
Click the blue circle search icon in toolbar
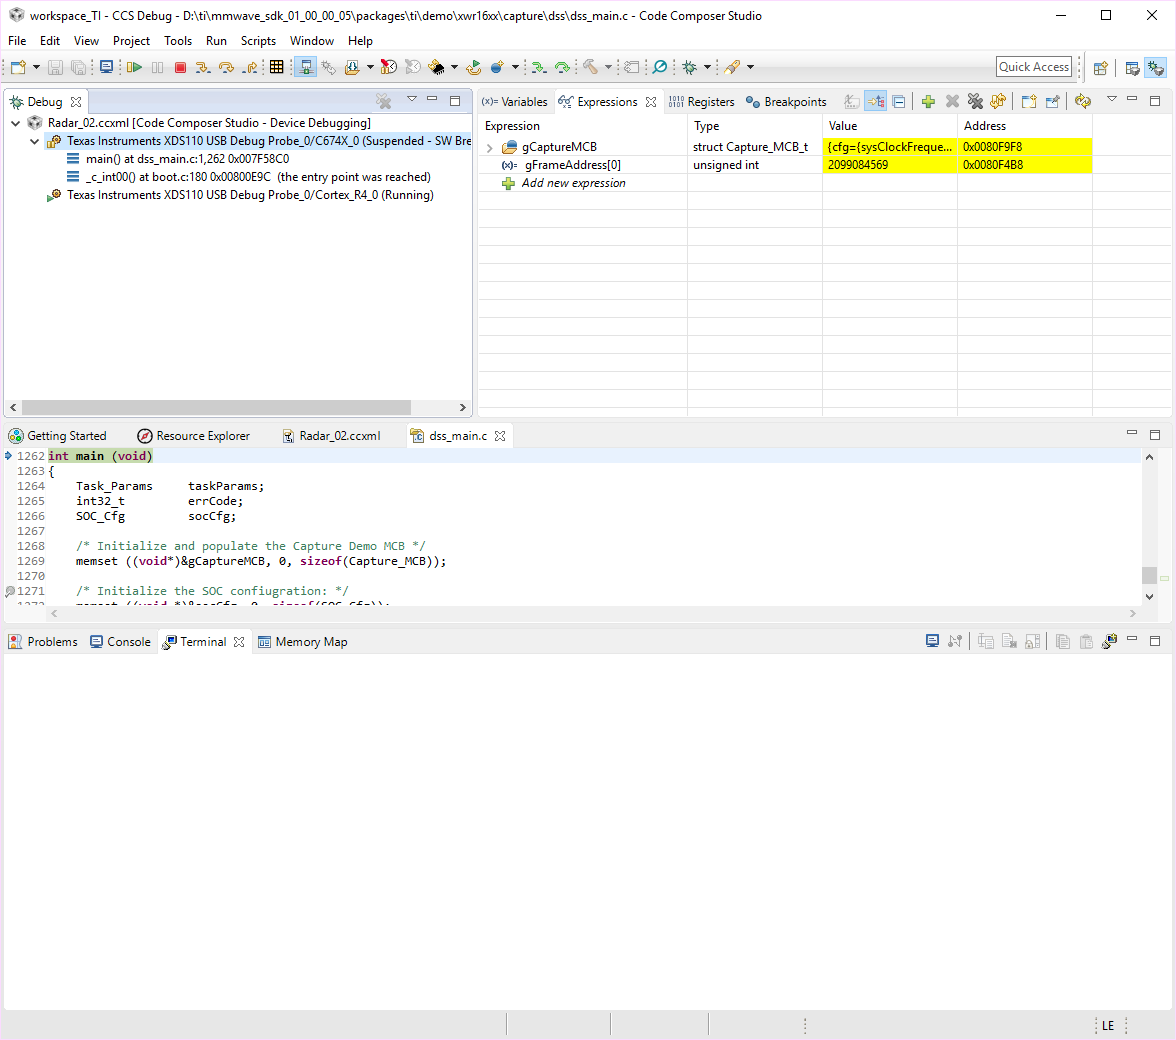point(659,67)
